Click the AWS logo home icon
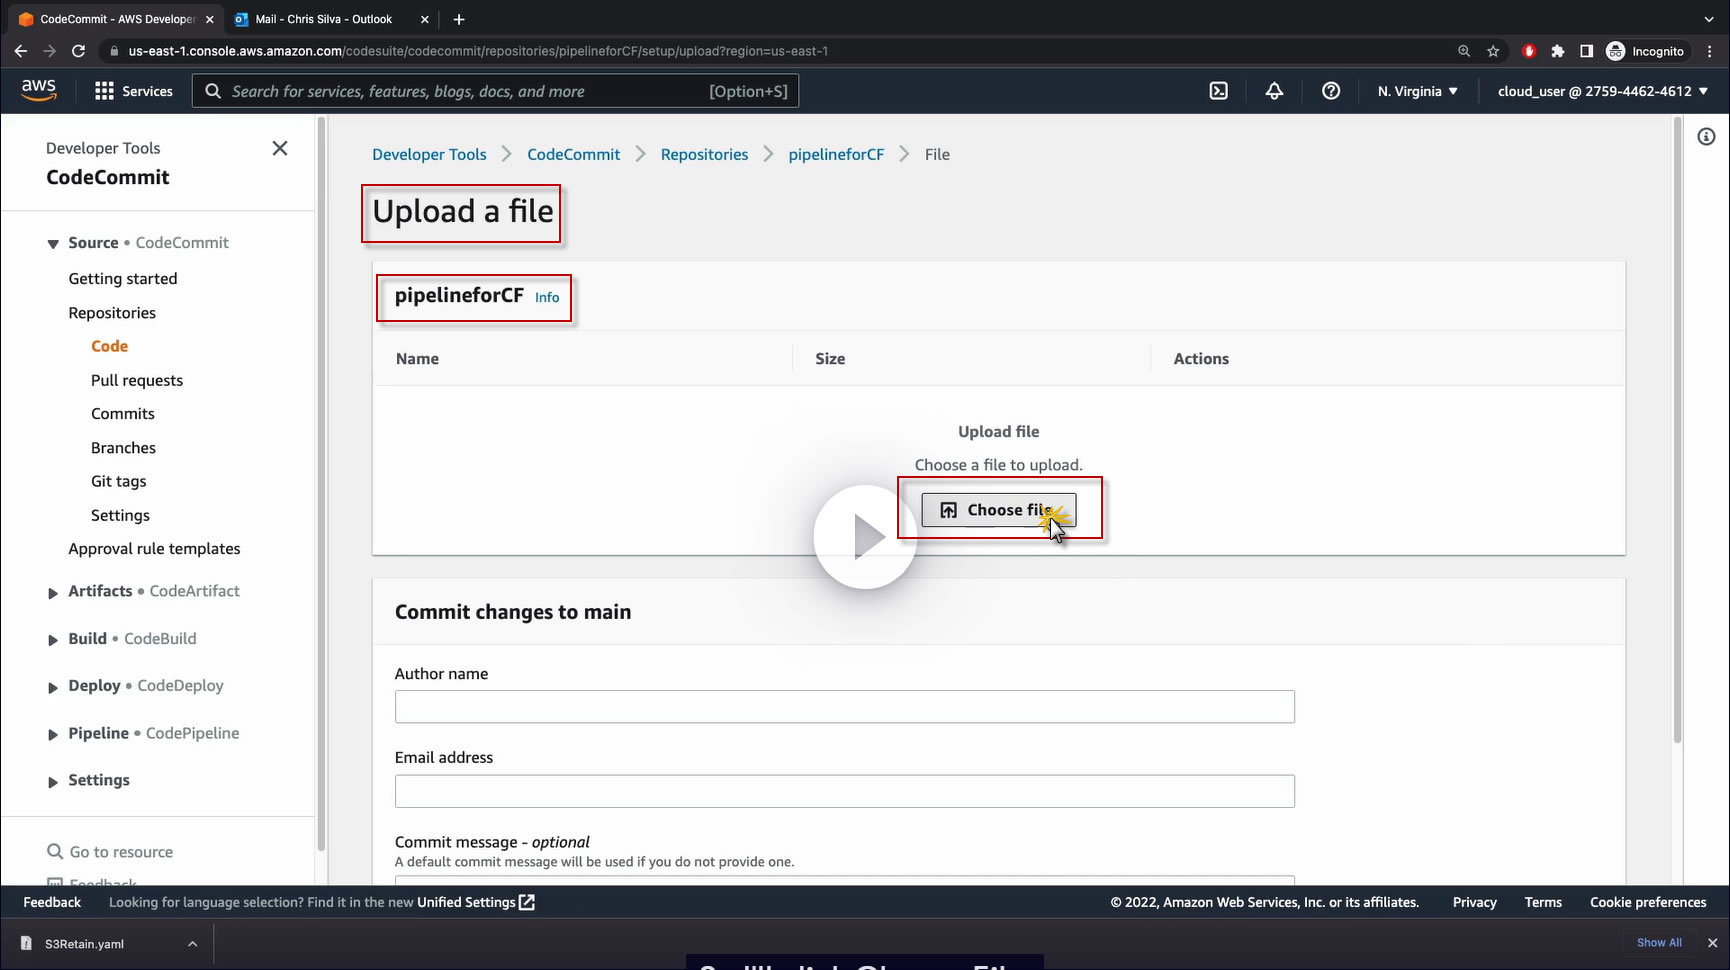The height and width of the screenshot is (970, 1730). [39, 90]
